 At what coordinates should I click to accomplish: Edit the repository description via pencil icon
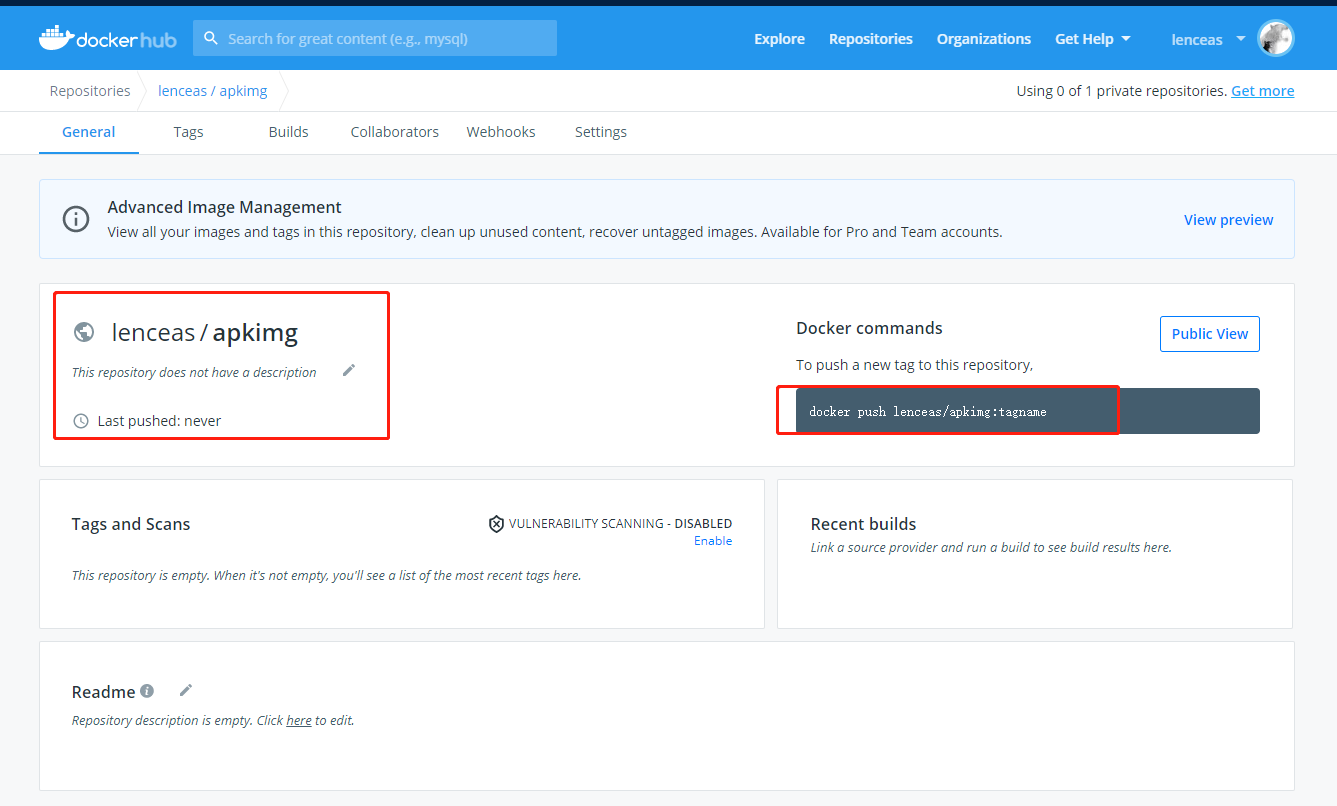click(349, 370)
